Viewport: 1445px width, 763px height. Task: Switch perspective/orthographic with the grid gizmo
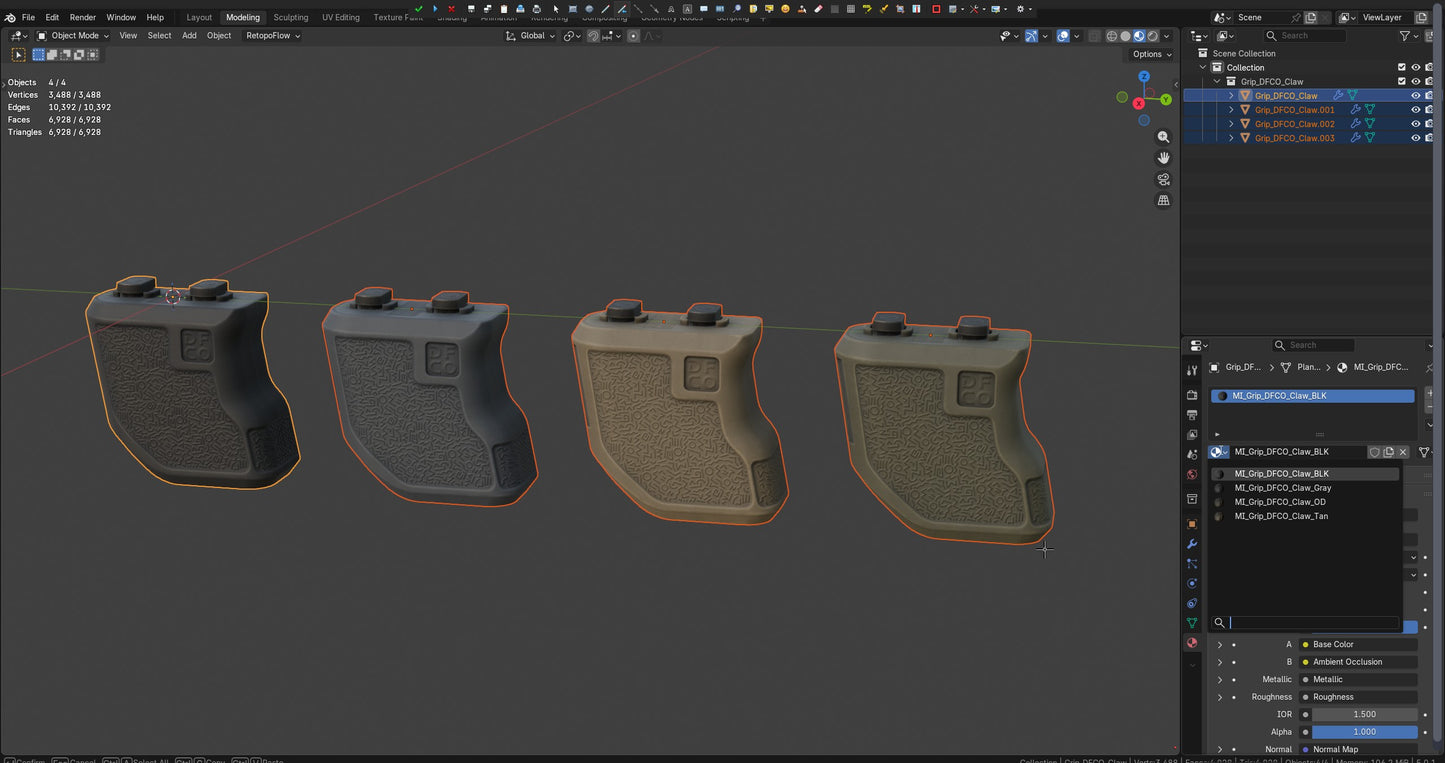tap(1163, 201)
